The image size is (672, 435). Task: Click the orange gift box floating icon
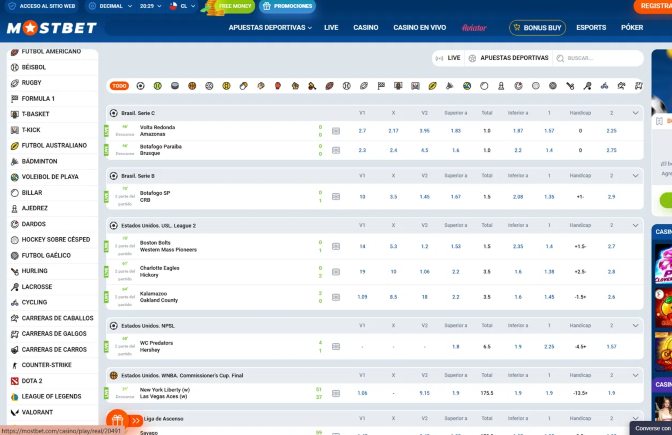(x=117, y=420)
